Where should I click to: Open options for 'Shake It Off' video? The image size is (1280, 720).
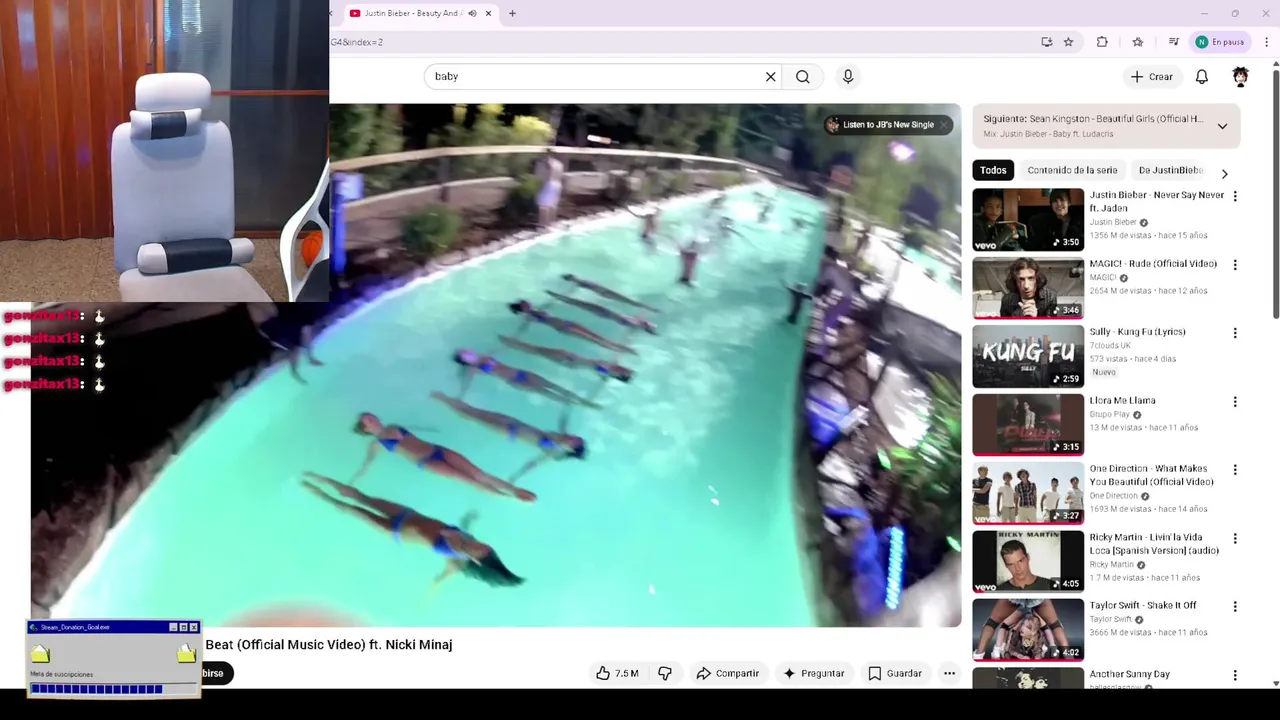(1235, 607)
